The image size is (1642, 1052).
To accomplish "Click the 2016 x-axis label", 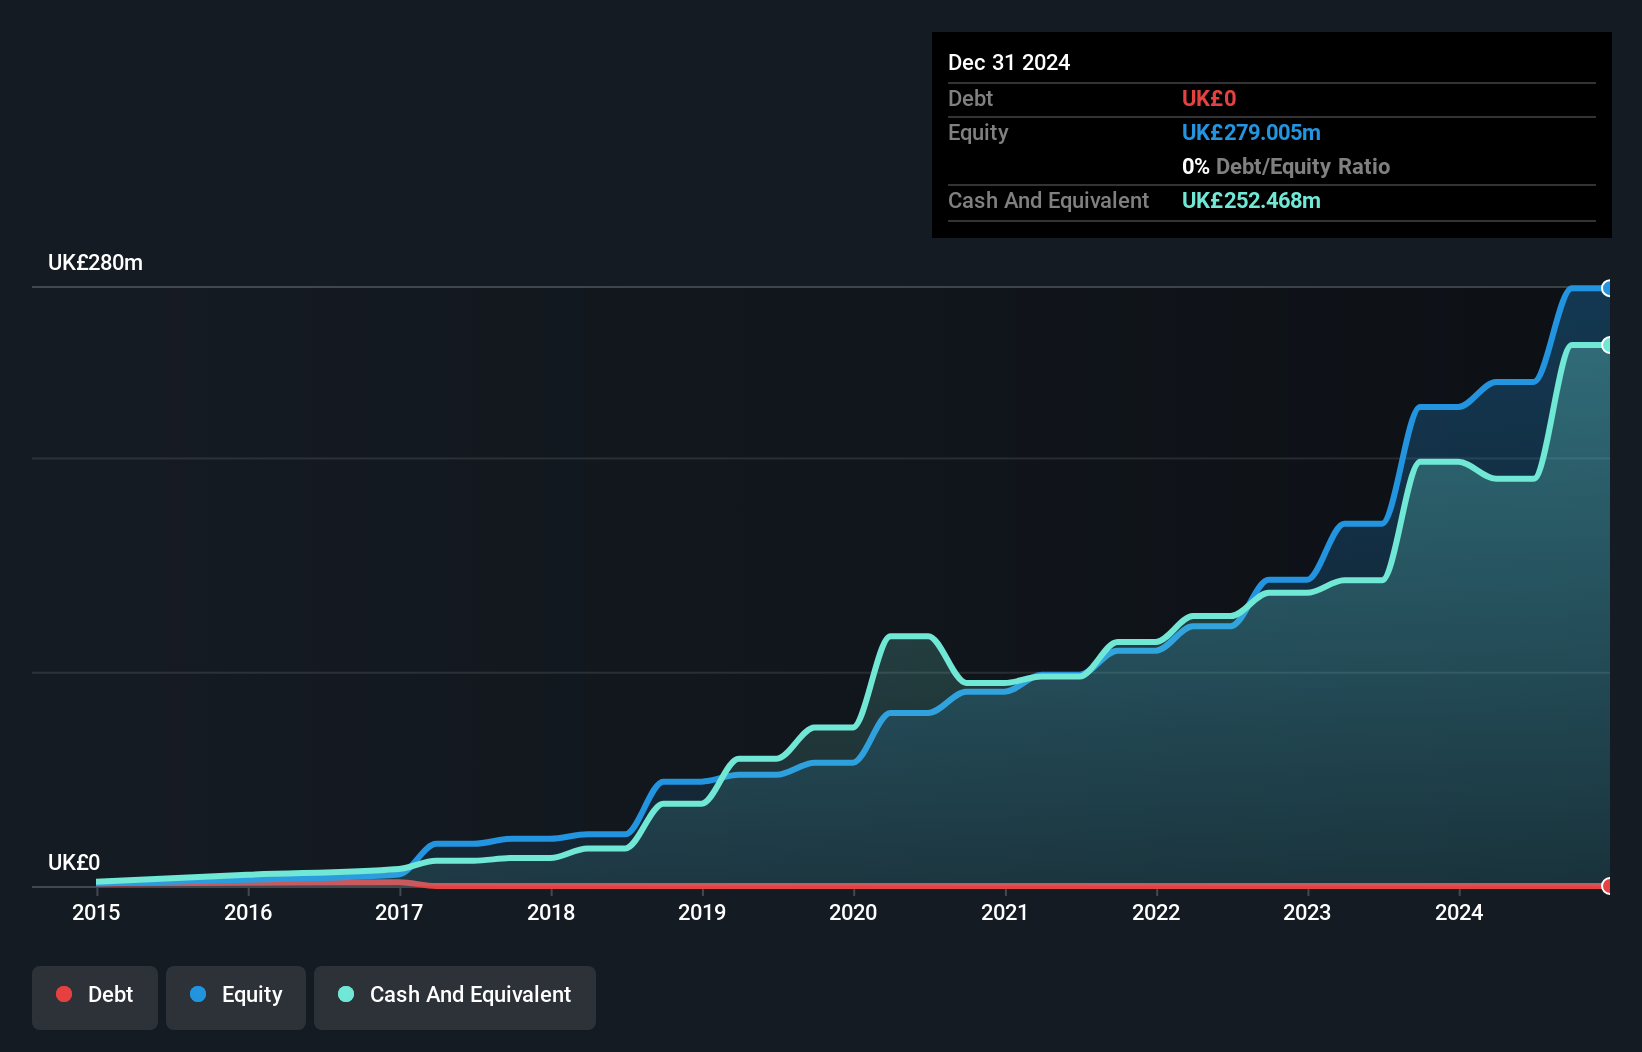I will pyautogui.click(x=248, y=912).
